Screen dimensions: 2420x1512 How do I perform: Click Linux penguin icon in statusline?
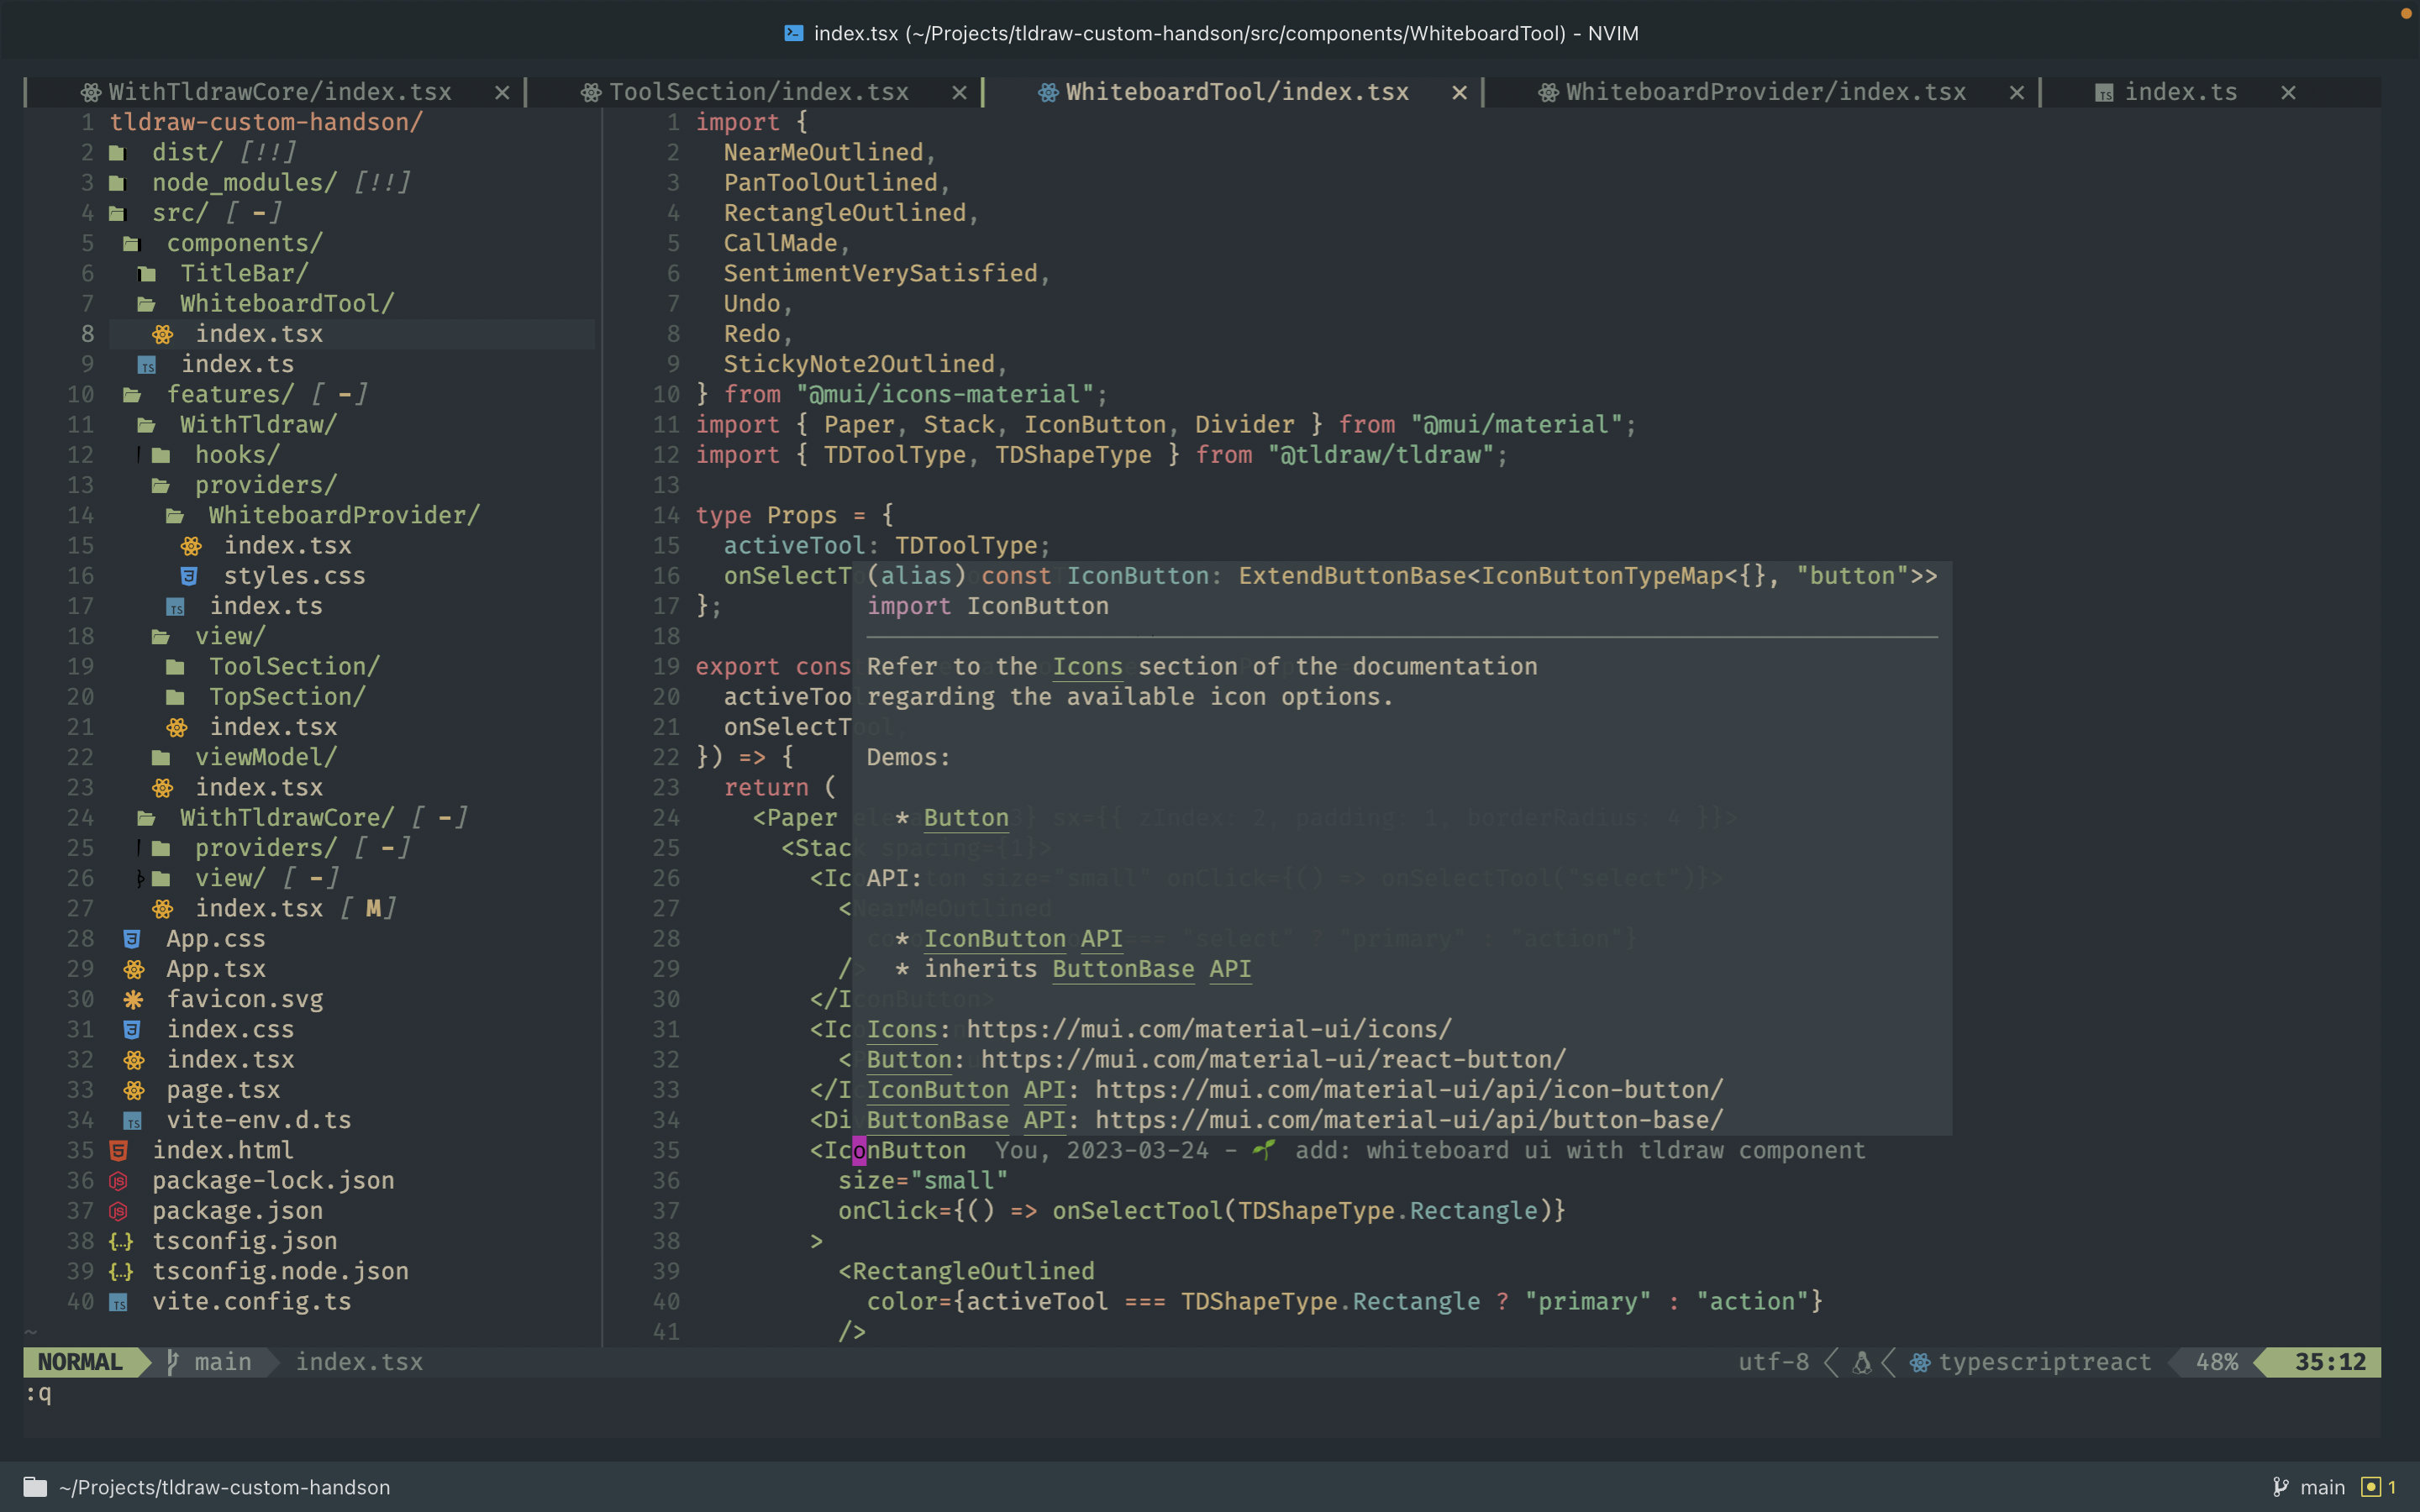[1861, 1362]
